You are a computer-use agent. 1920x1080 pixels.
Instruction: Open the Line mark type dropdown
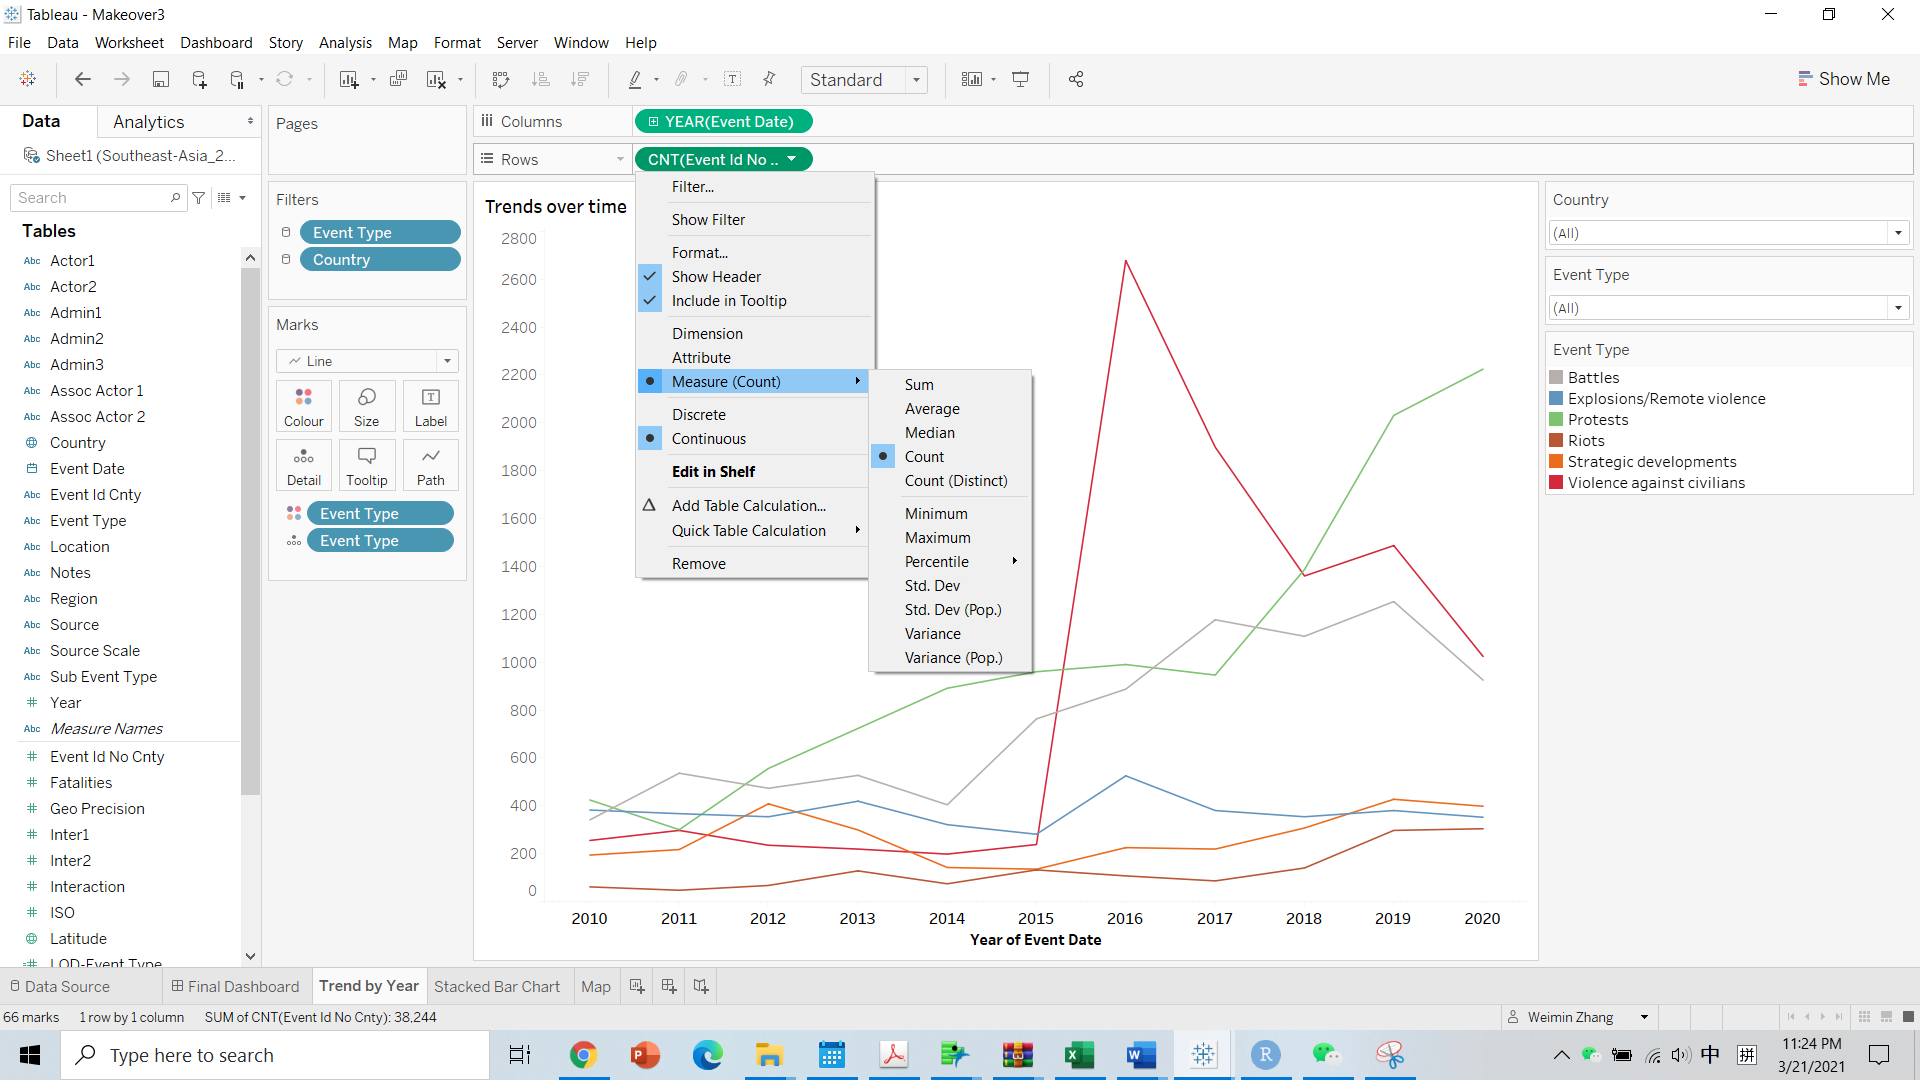pos(447,361)
